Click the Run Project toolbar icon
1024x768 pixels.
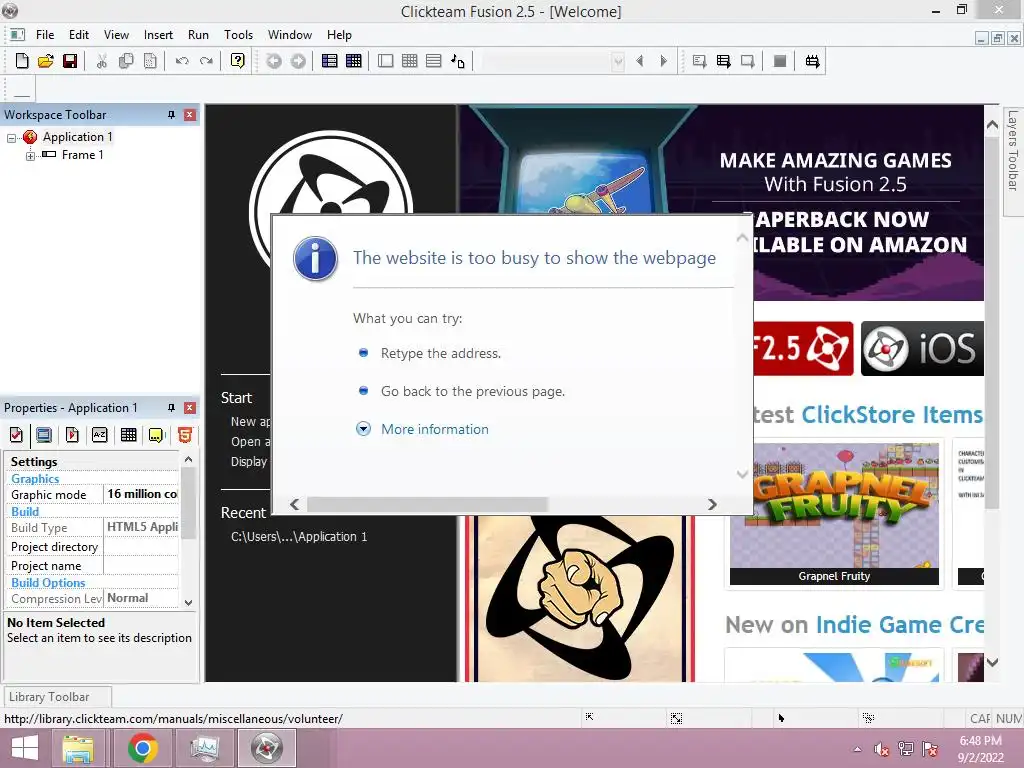[699, 61]
